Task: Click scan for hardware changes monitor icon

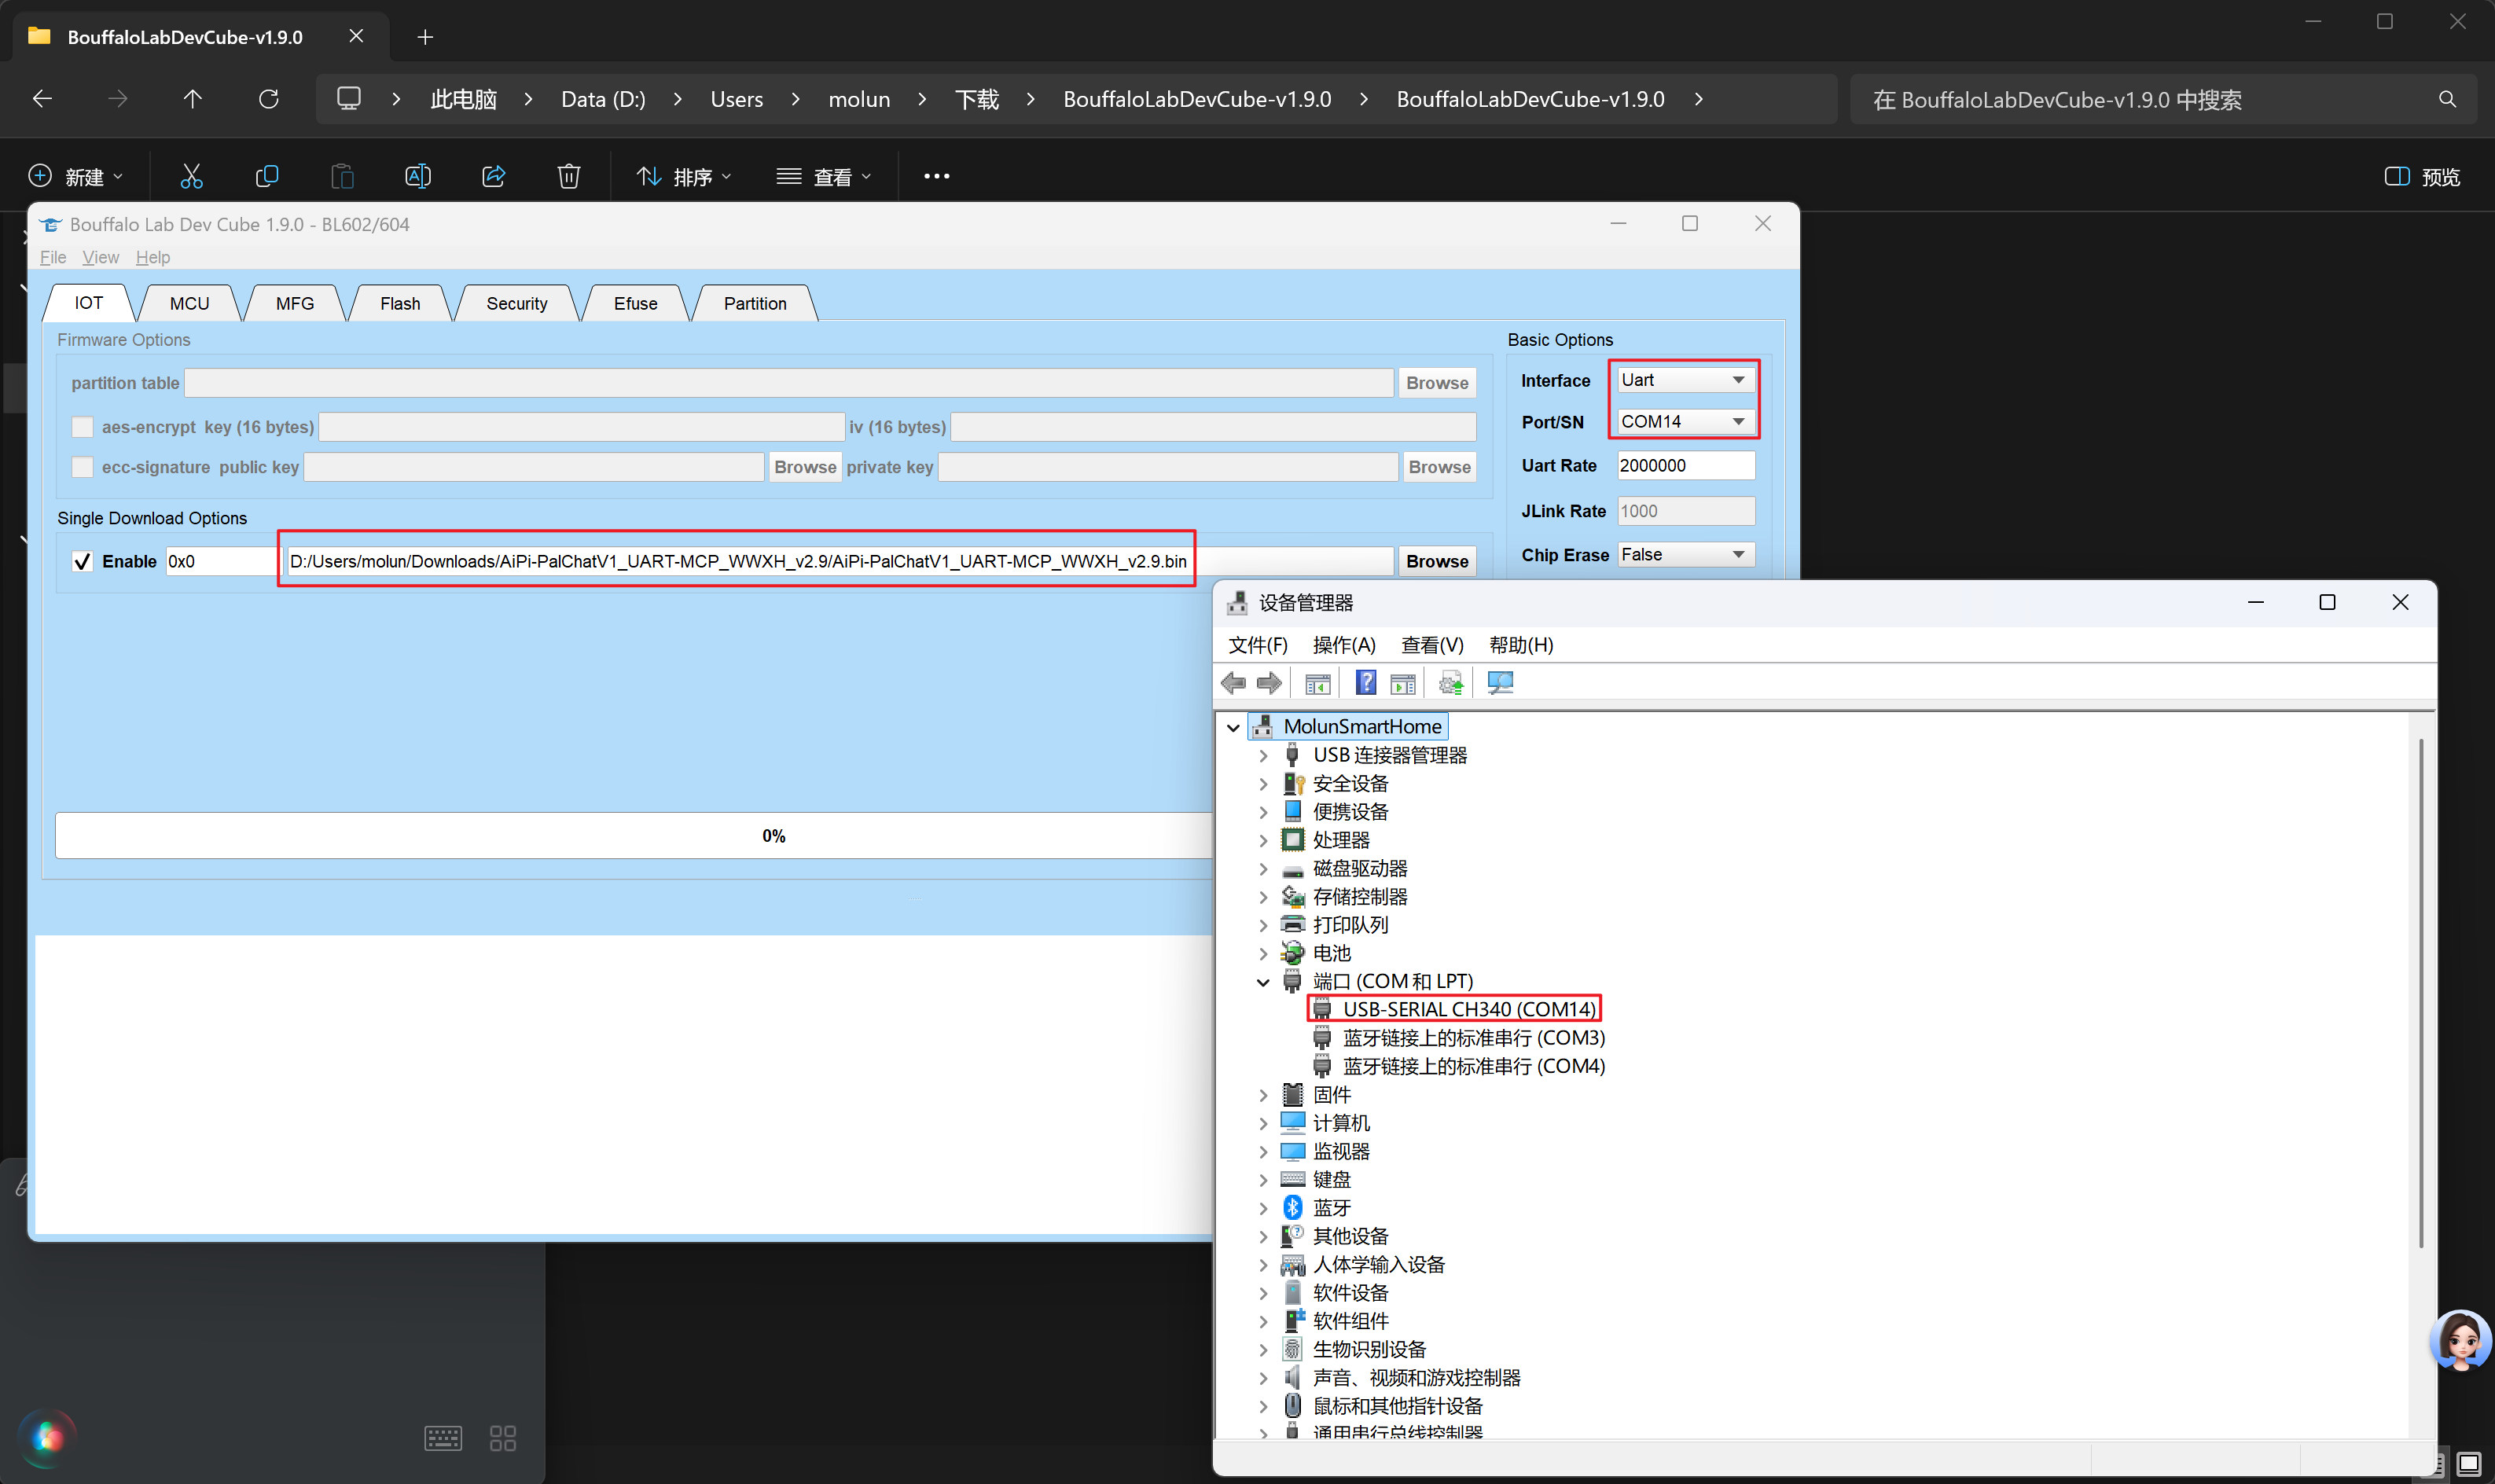Action: coord(1500,683)
